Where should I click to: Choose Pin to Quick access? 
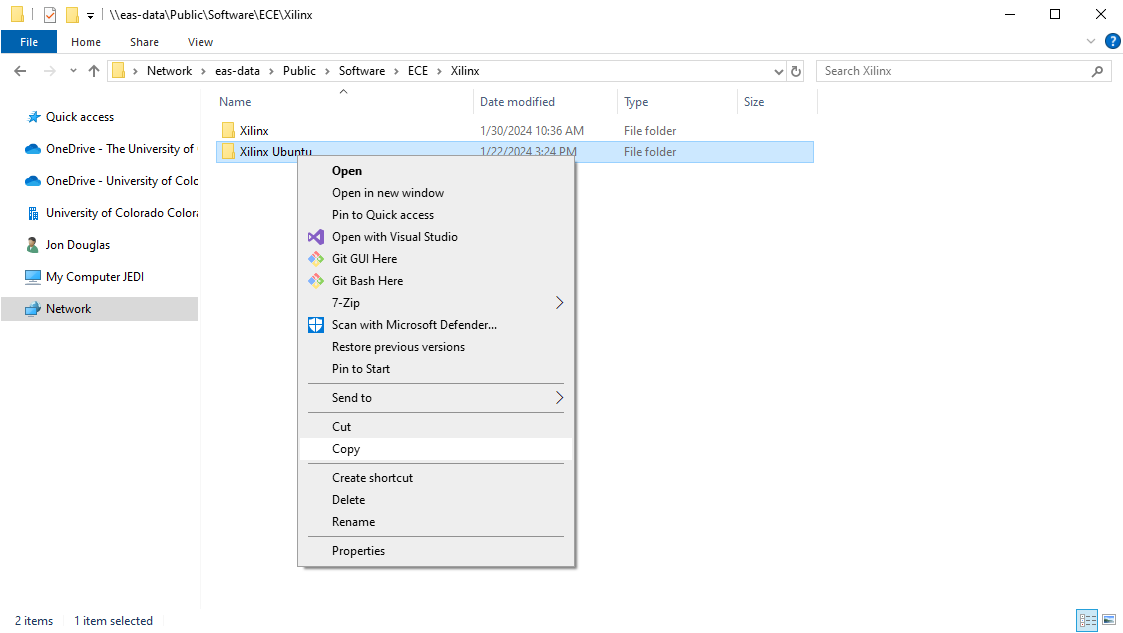pos(436,215)
